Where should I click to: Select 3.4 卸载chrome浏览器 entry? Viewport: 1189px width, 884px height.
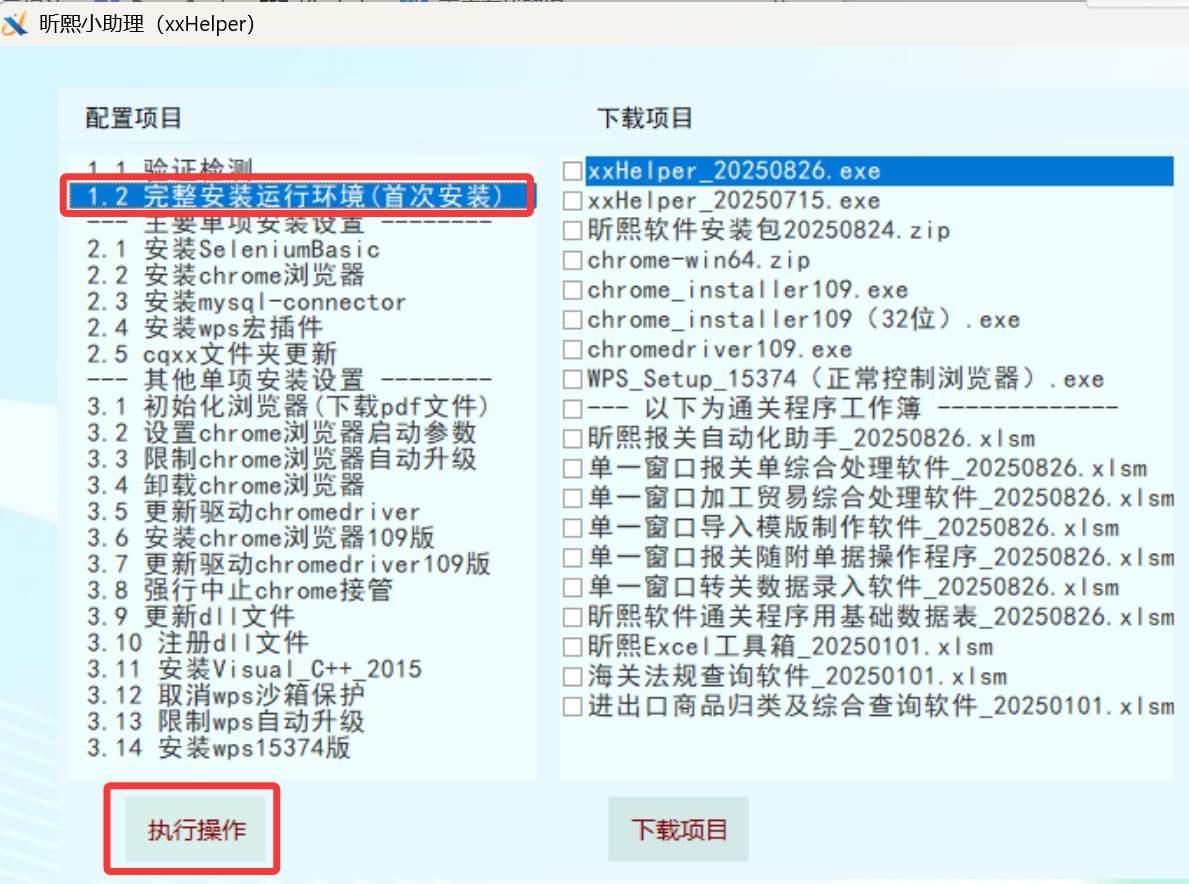pyautogui.click(x=225, y=486)
